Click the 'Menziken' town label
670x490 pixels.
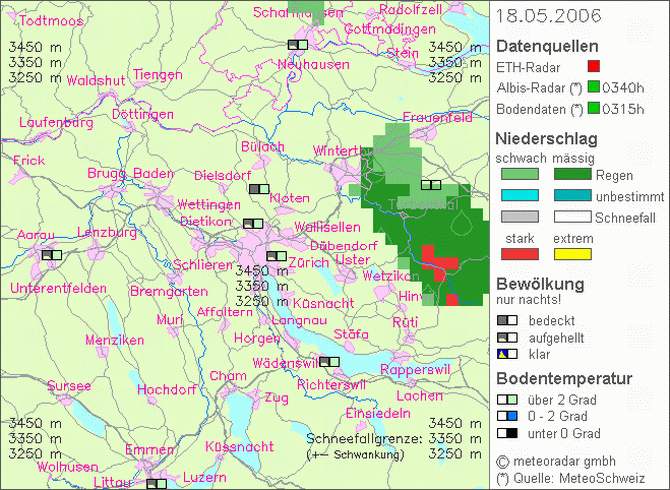(115, 340)
